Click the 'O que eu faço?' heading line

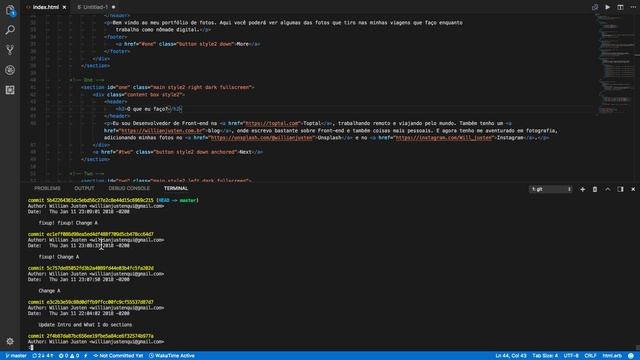pyautogui.click(x=149, y=109)
